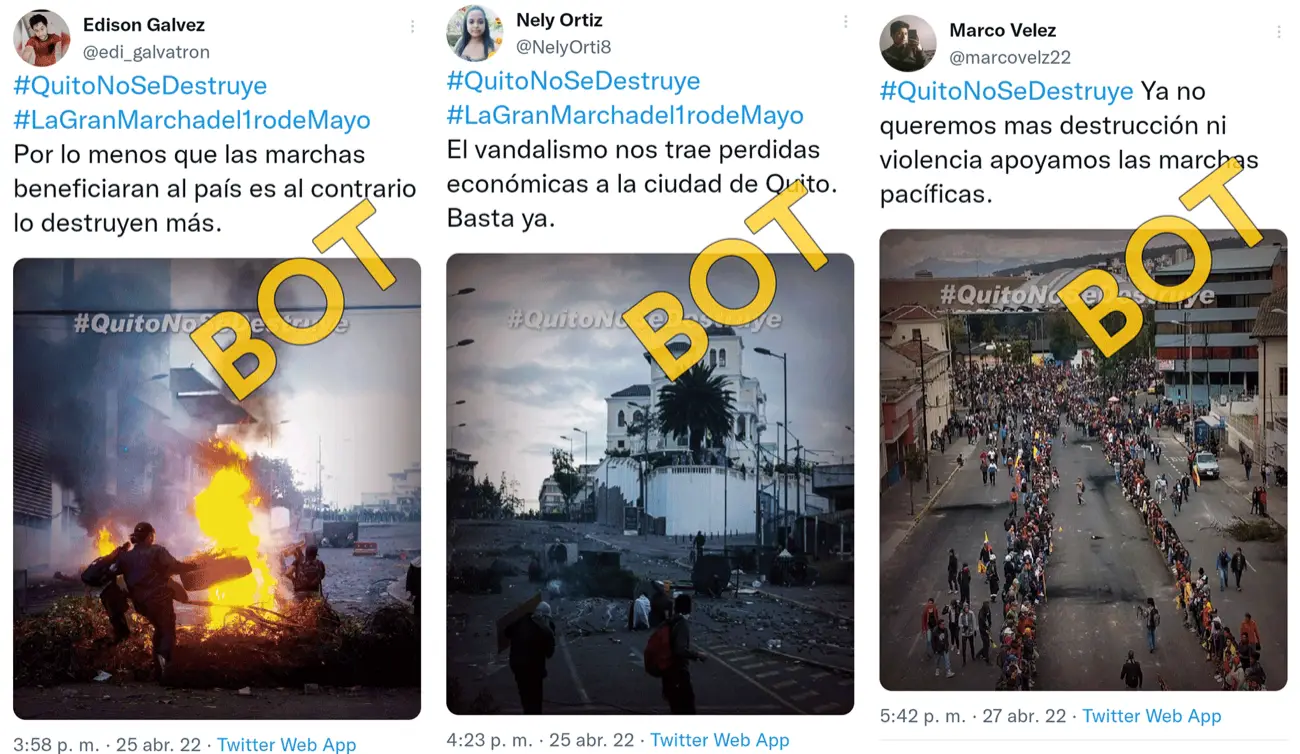Open the white church street photo
The image size is (1300, 754).
point(650,484)
